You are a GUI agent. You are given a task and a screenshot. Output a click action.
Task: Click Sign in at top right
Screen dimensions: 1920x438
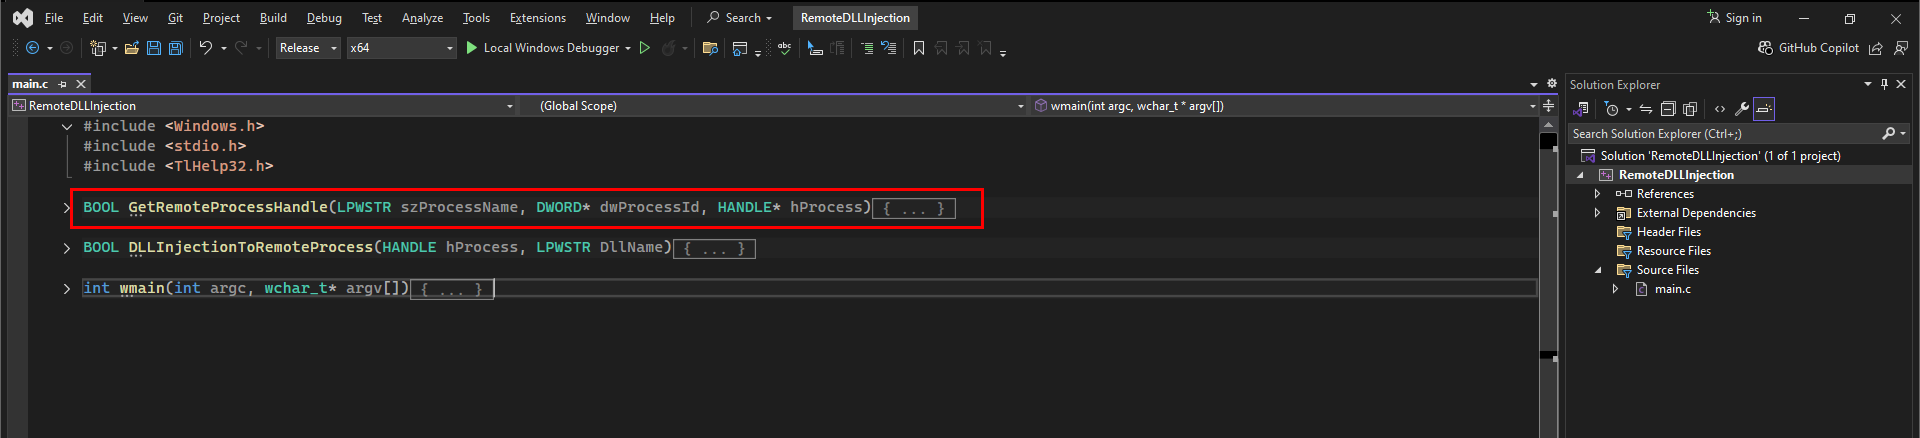[x=1735, y=18]
